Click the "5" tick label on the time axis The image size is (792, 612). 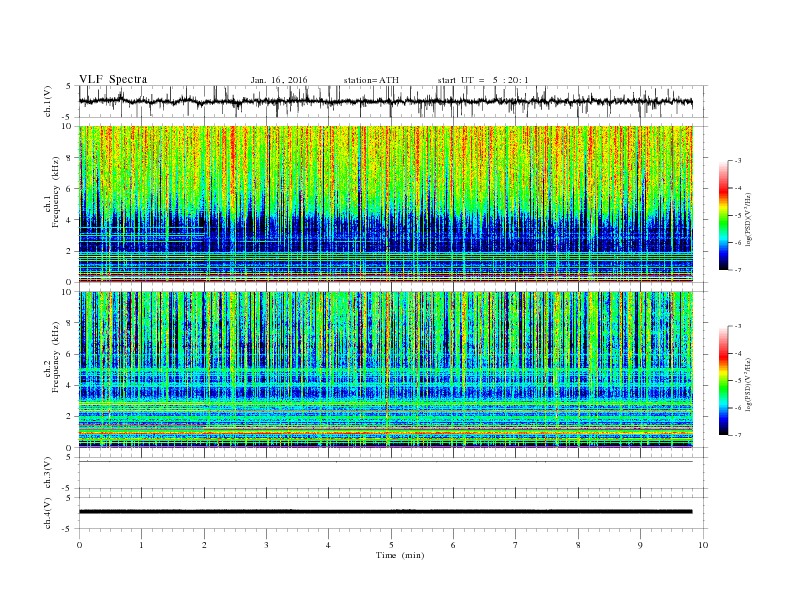(391, 545)
